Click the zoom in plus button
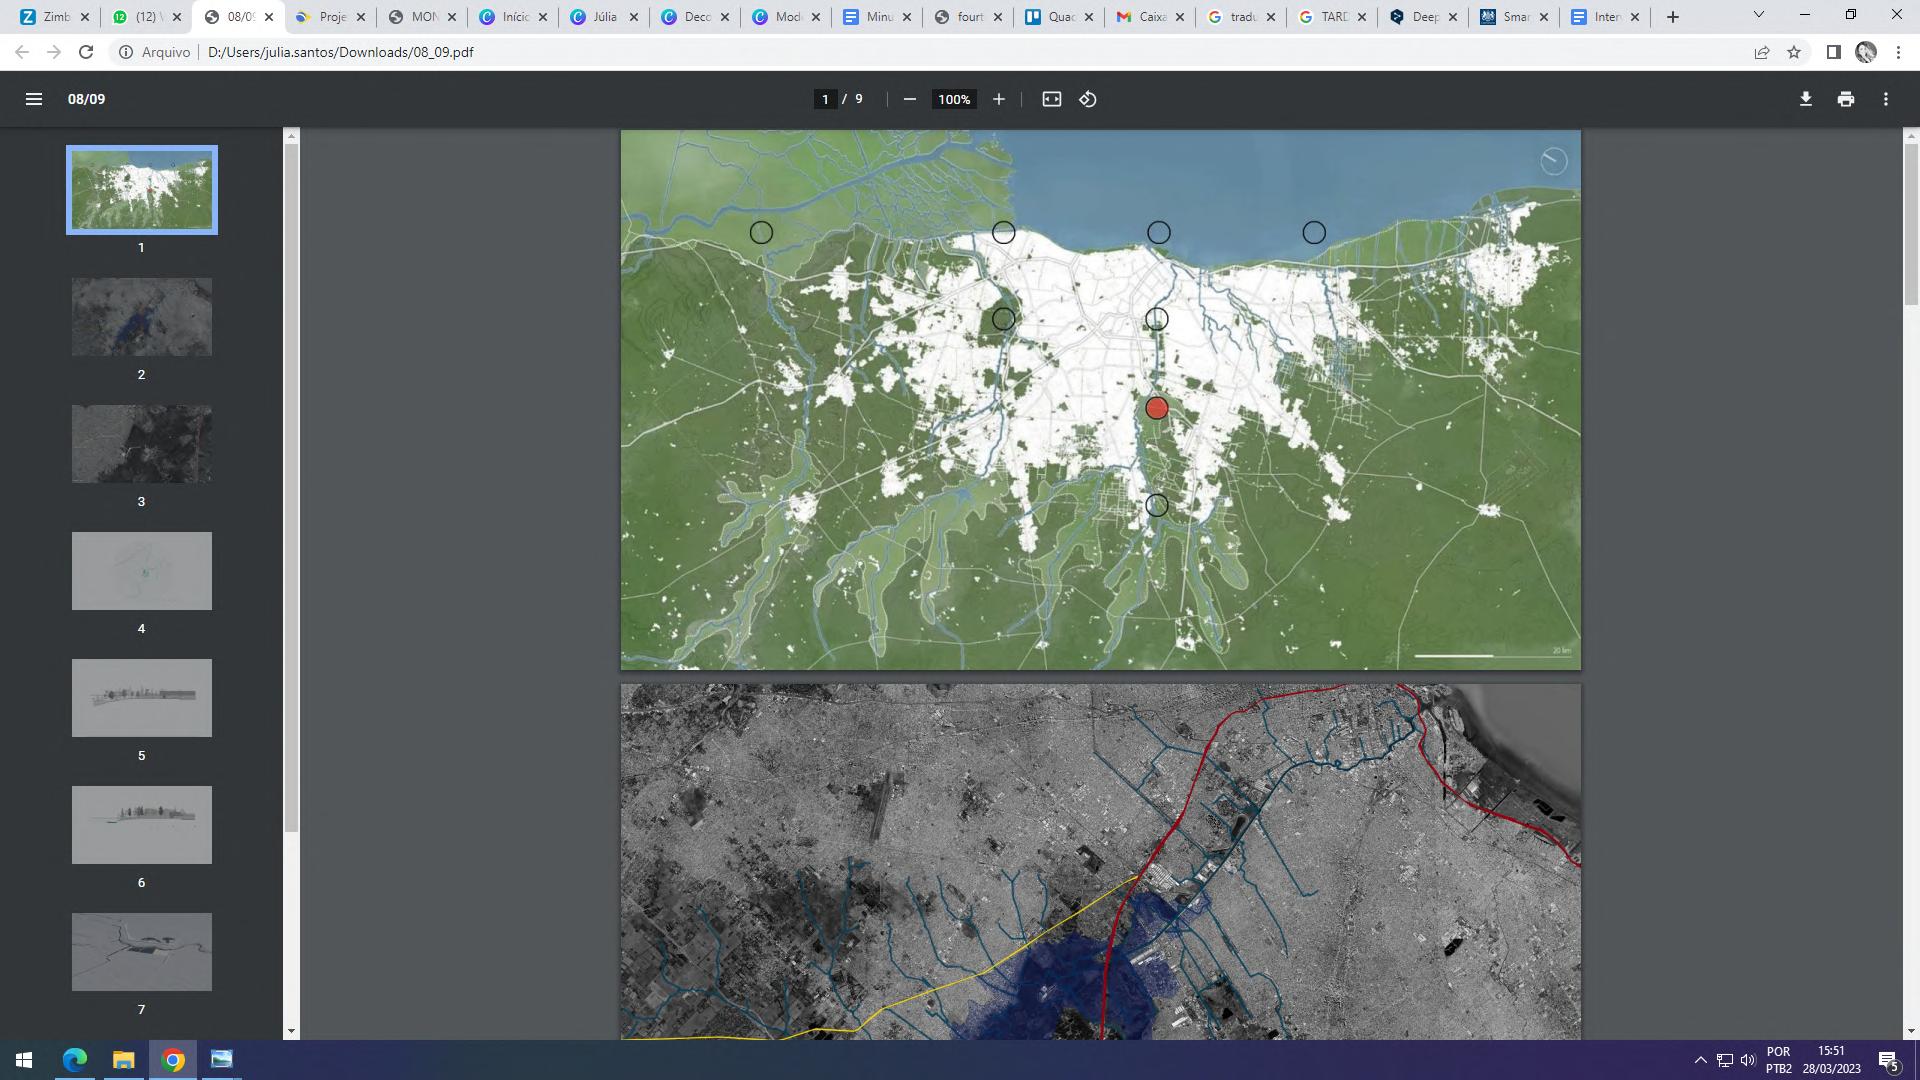This screenshot has height=1080, width=1920. [x=998, y=99]
